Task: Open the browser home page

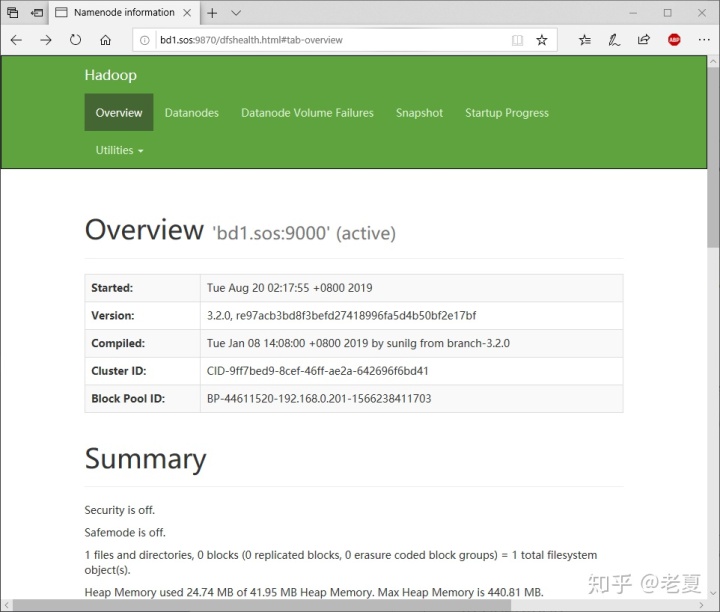Action: pos(105,40)
